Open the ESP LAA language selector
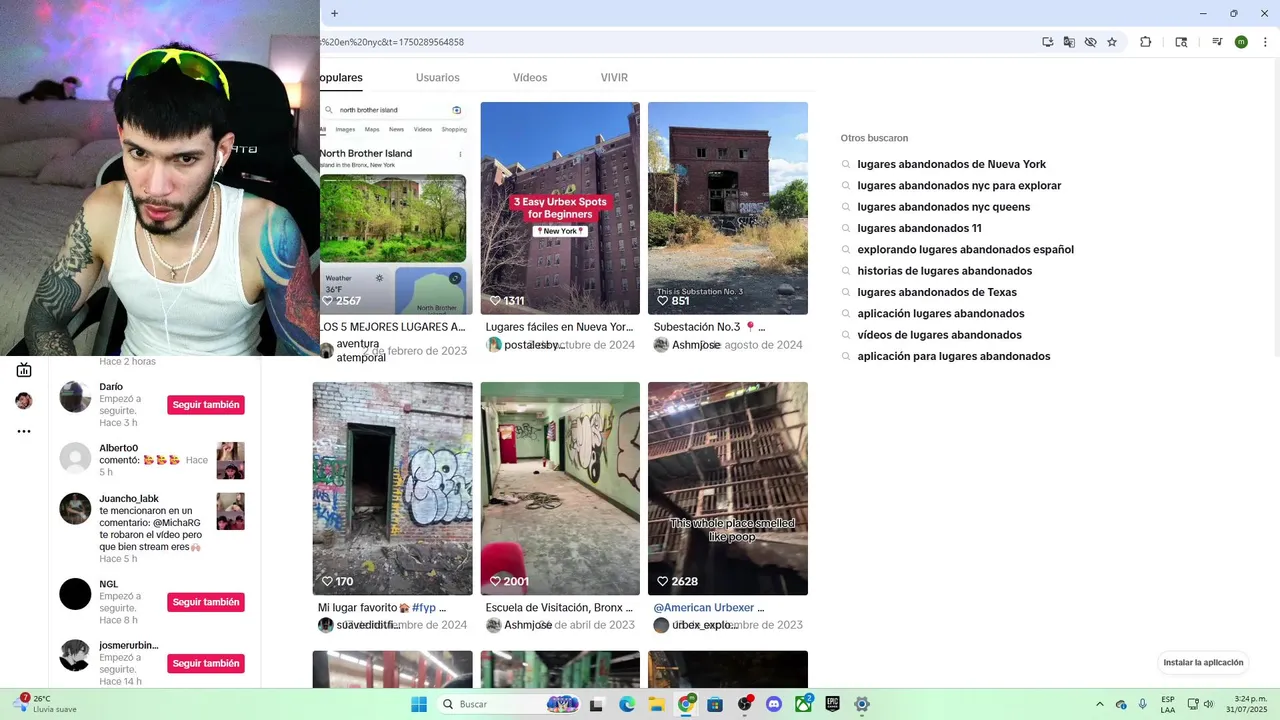 (1168, 704)
